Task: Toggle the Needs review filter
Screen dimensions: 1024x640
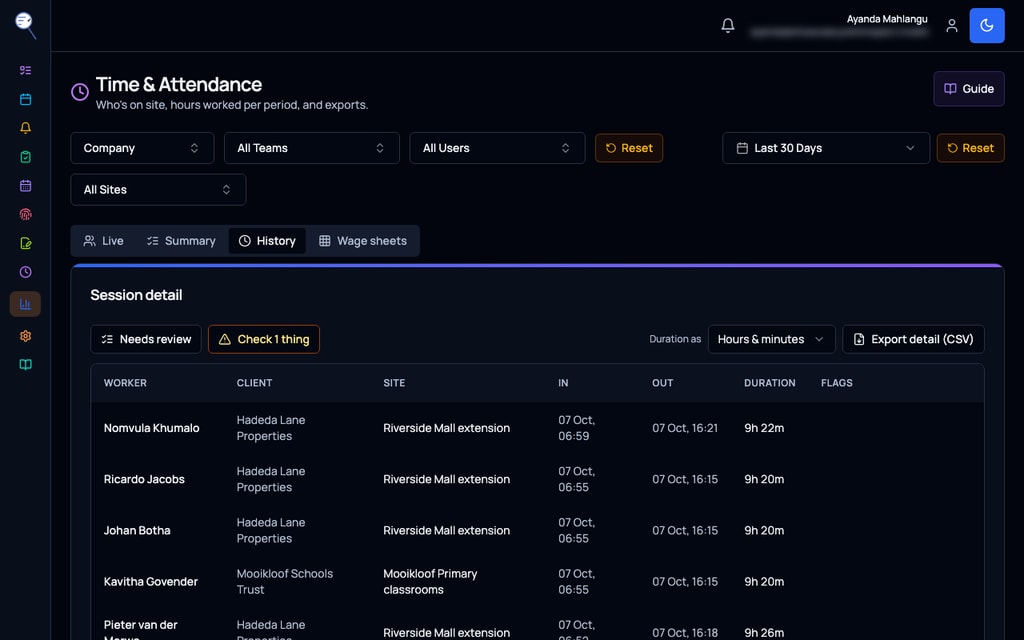Action: click(x=146, y=340)
